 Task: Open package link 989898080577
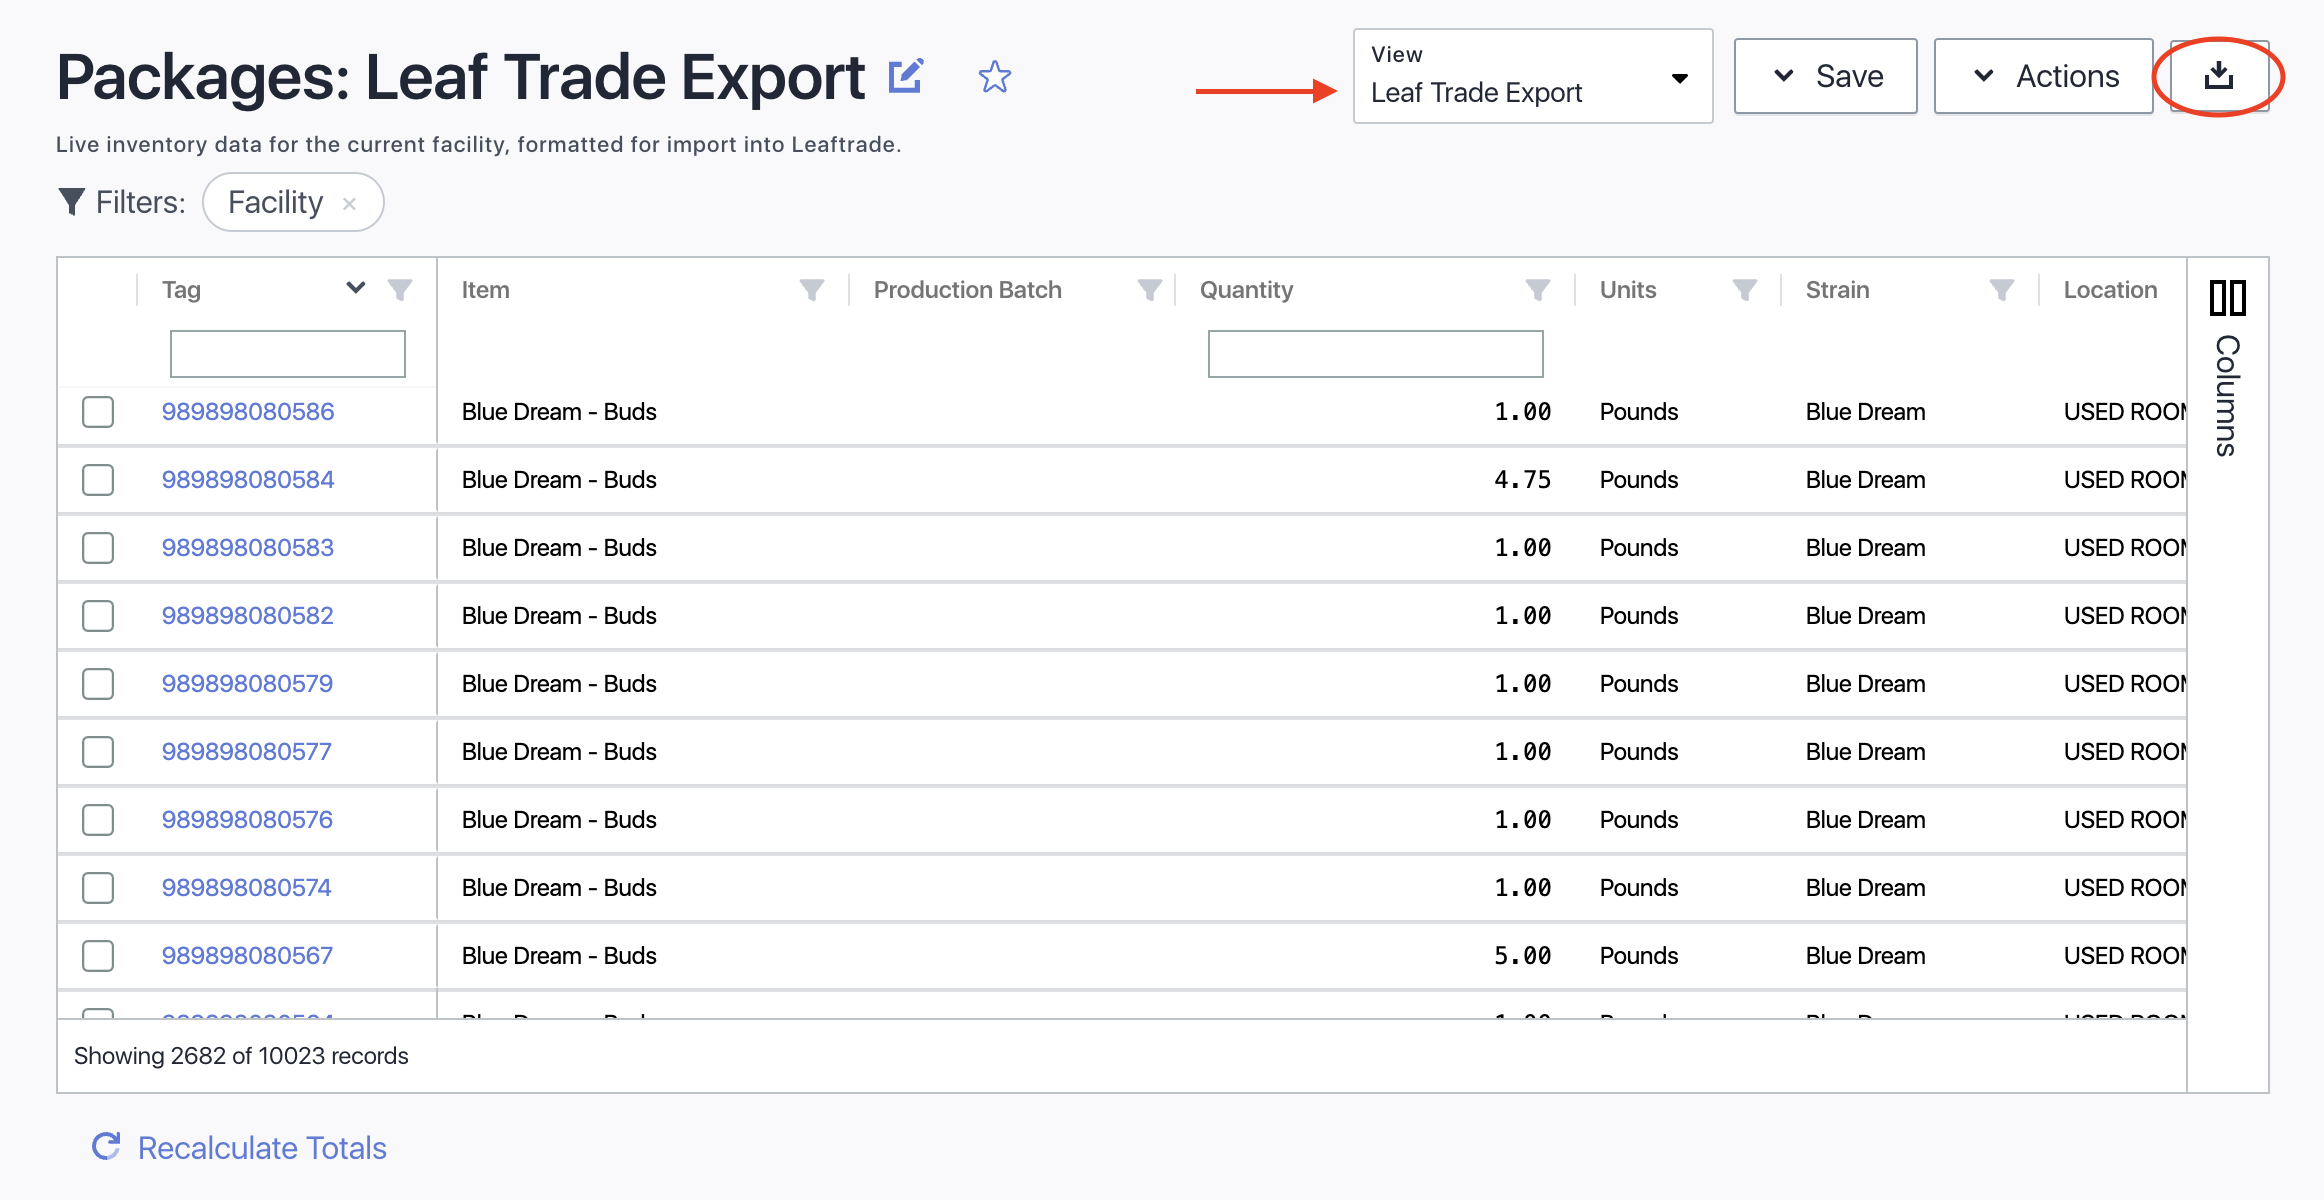[247, 752]
